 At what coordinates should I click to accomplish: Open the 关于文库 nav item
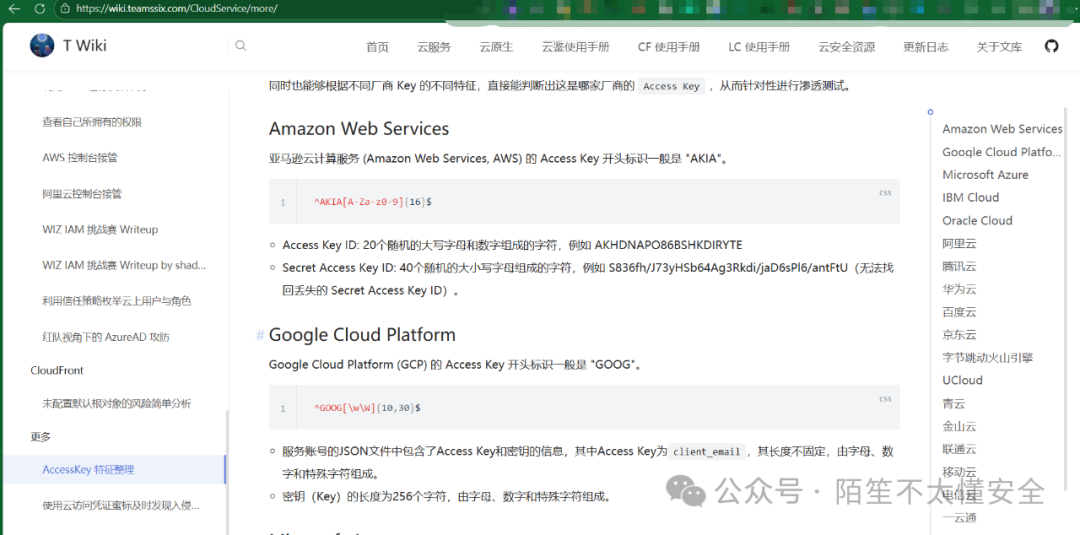pyautogui.click(x=999, y=47)
